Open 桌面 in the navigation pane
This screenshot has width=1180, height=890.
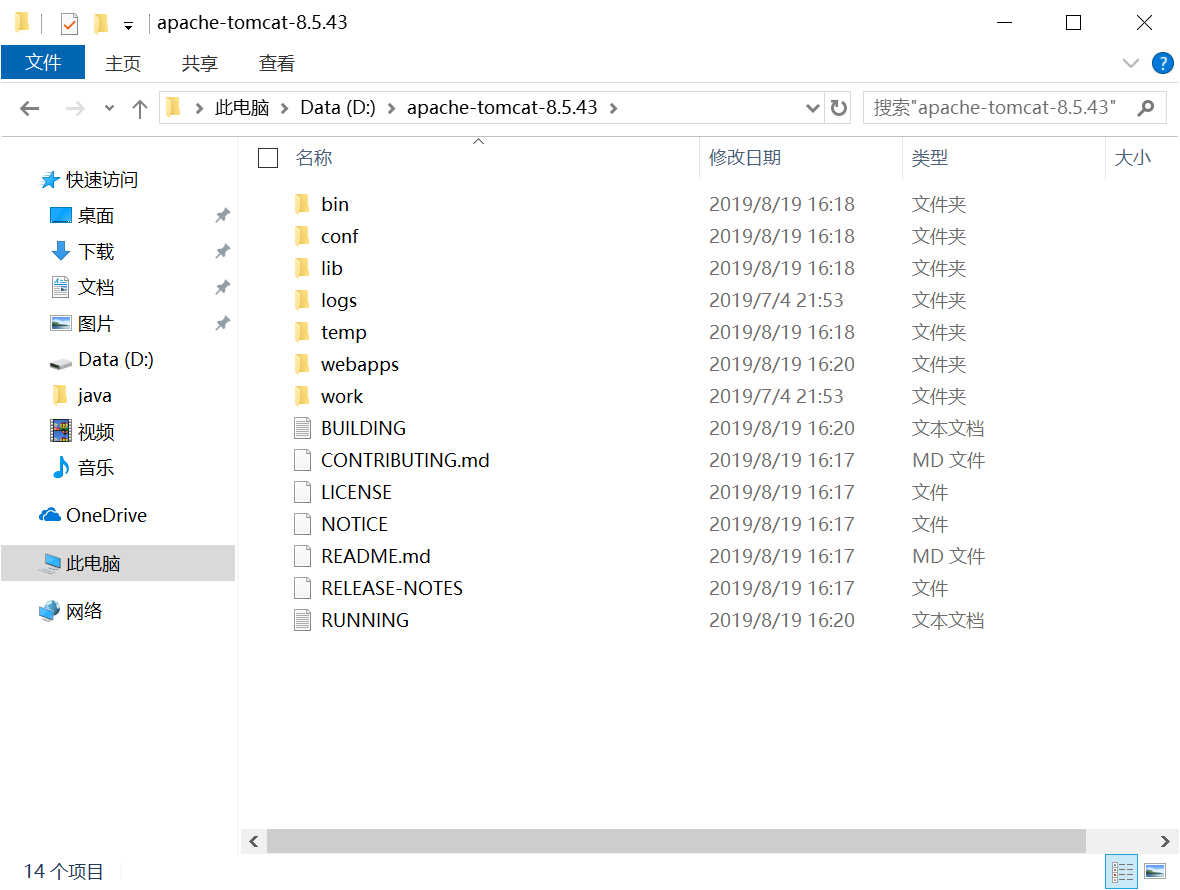pos(96,216)
